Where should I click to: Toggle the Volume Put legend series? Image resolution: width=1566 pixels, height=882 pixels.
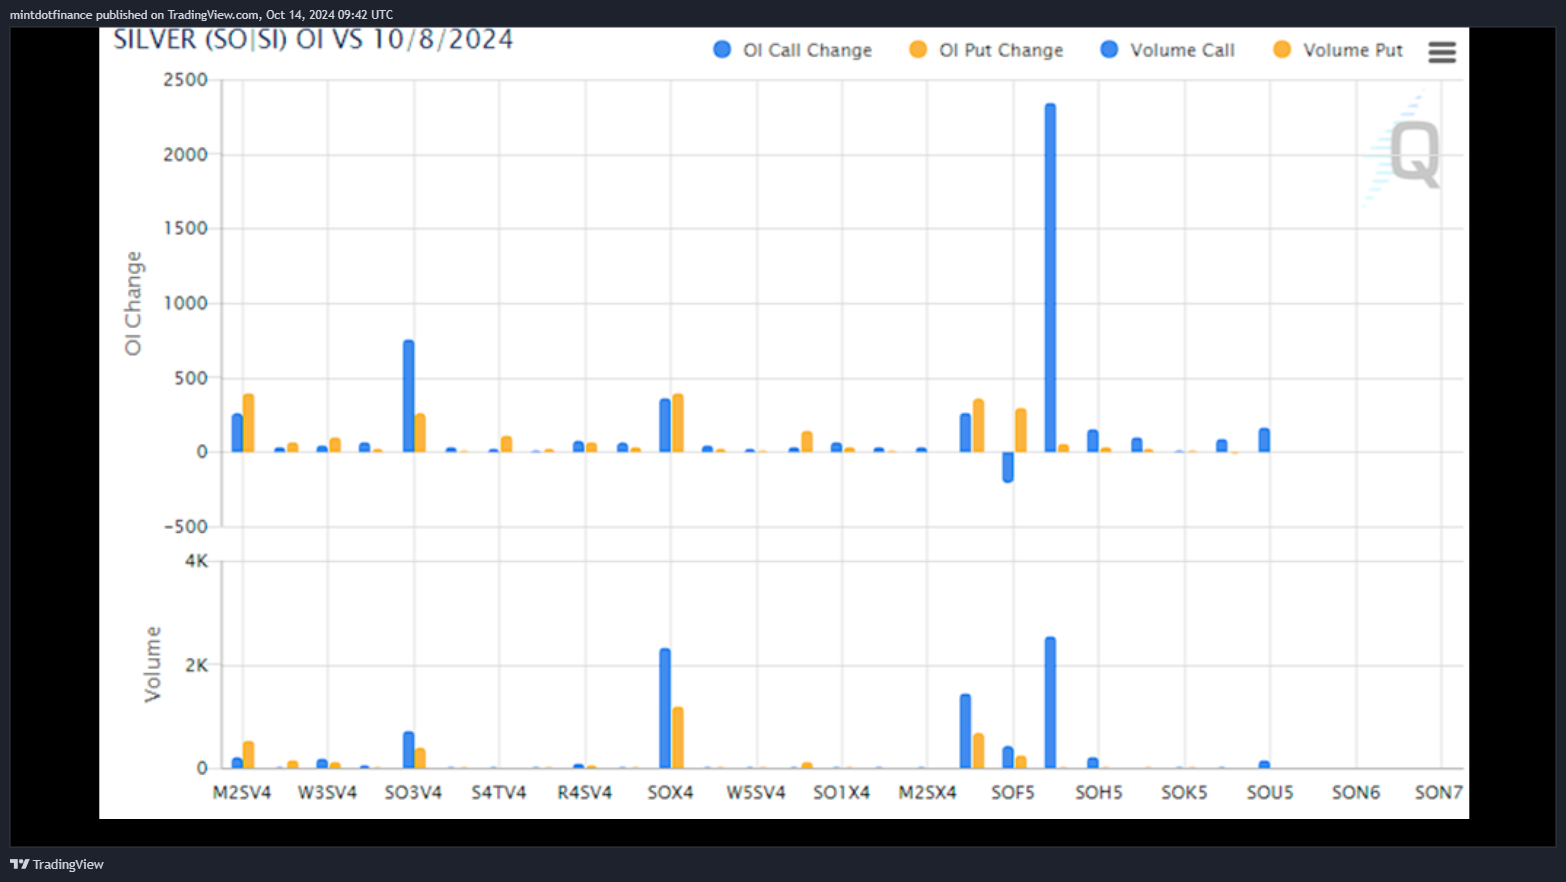(x=1338, y=50)
